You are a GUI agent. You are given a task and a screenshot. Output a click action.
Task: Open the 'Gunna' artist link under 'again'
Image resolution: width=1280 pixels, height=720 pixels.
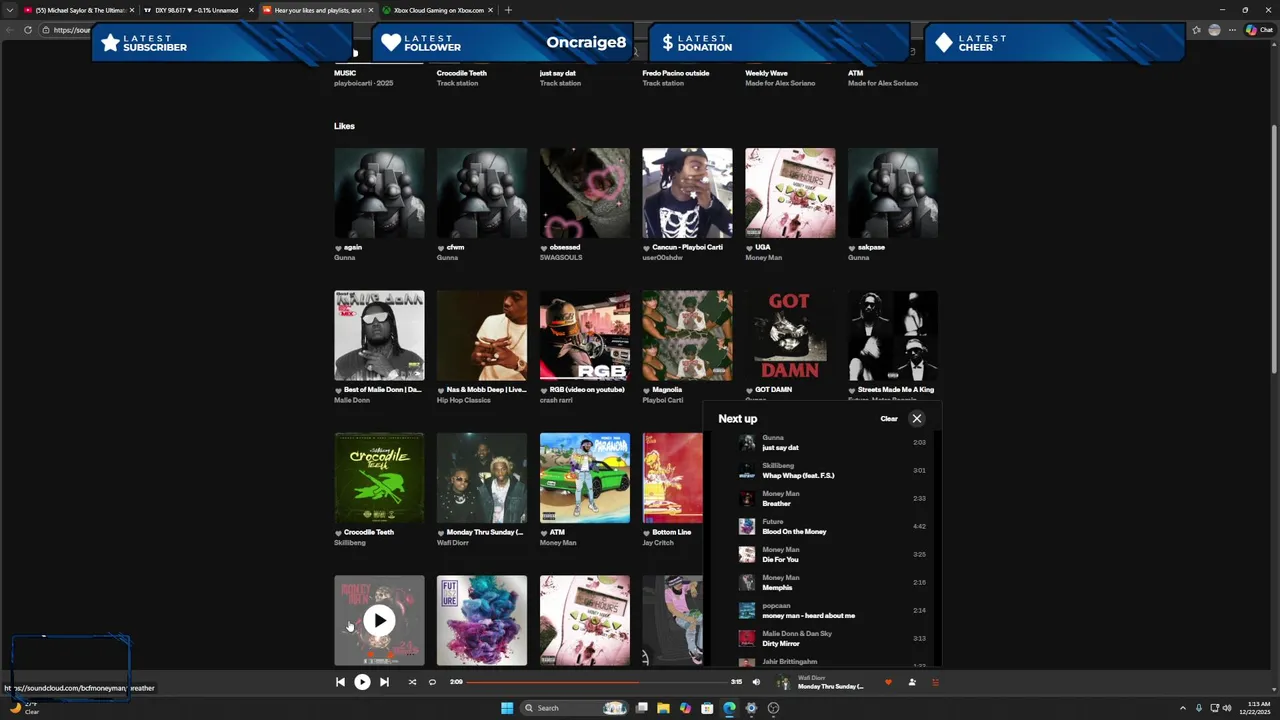[x=344, y=257]
